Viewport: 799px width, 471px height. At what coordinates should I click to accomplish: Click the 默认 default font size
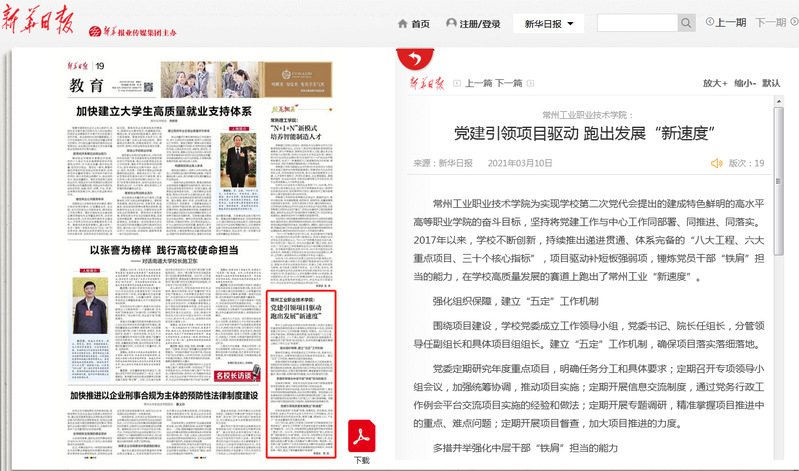click(773, 84)
